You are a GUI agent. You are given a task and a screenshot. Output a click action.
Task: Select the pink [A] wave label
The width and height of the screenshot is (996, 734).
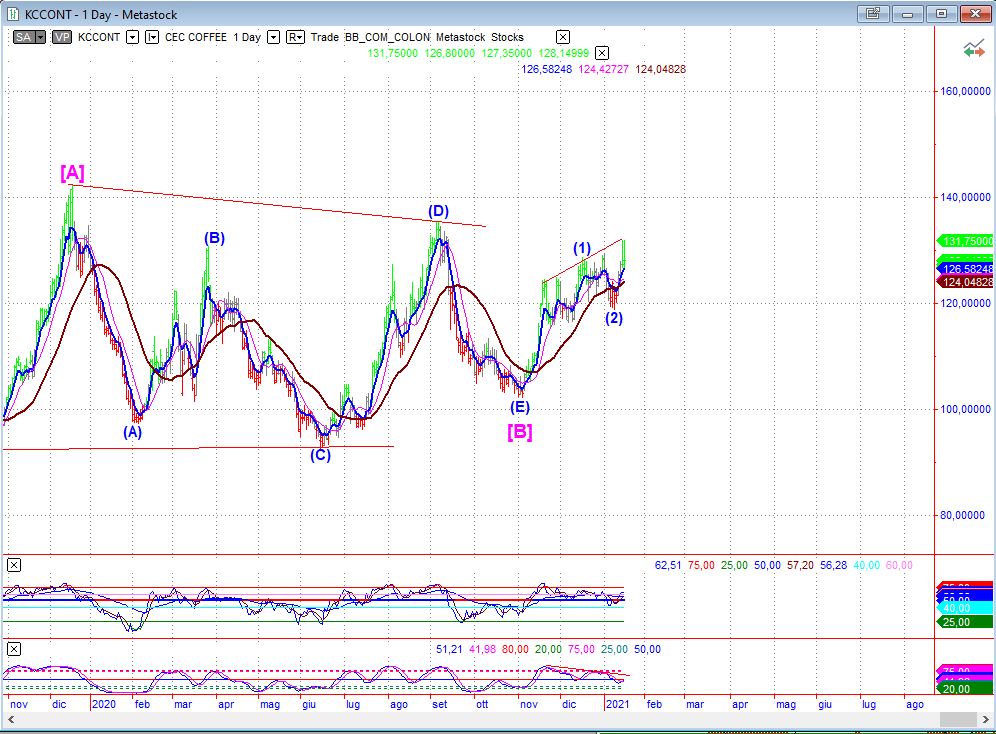pos(72,173)
